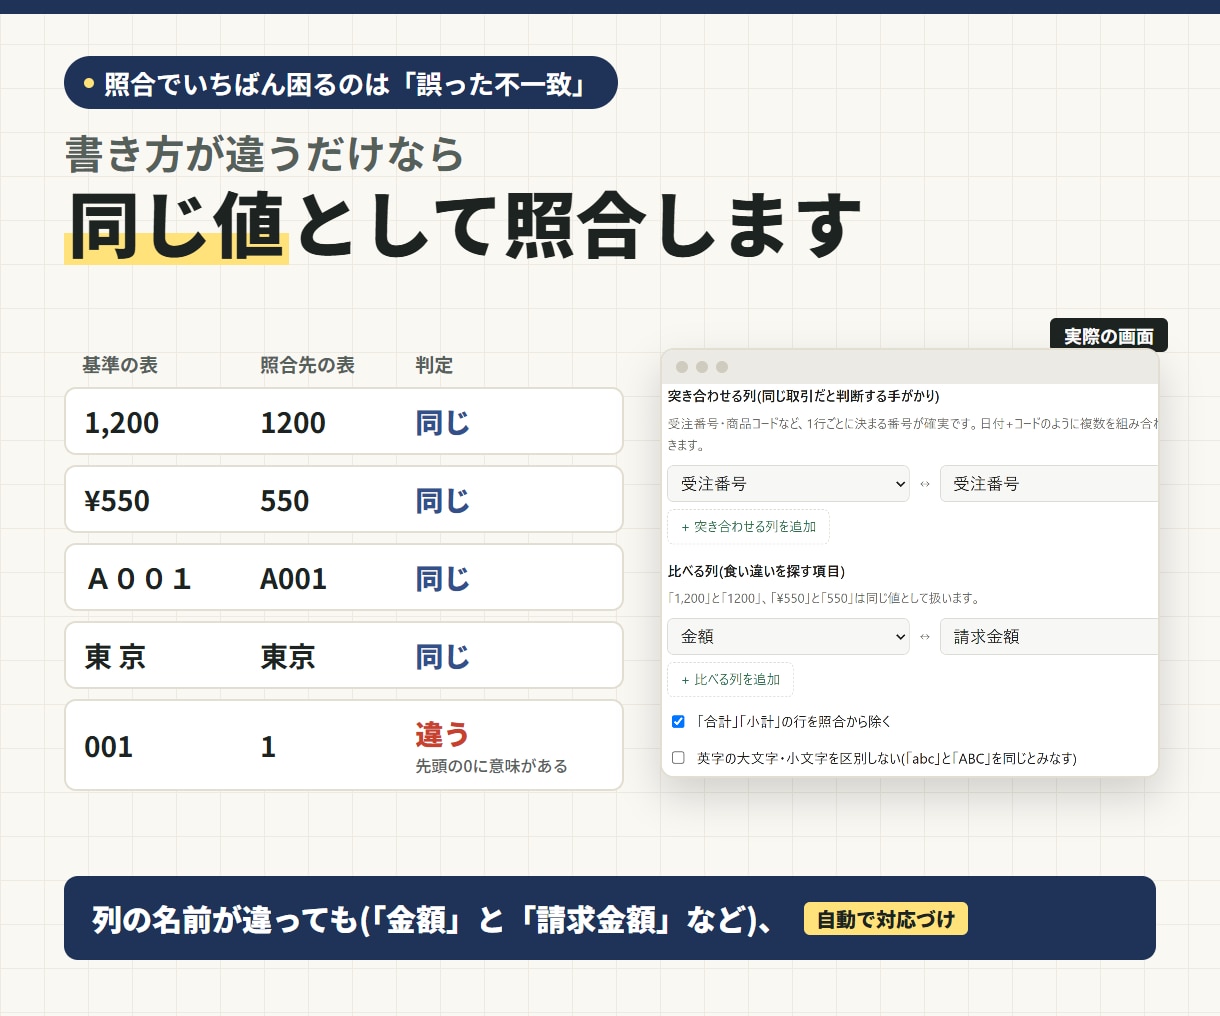Image resolution: width=1220 pixels, height=1016 pixels.
Task: Enable 英字の大文字・小文字を区別しない checkbox
Action: click(678, 758)
